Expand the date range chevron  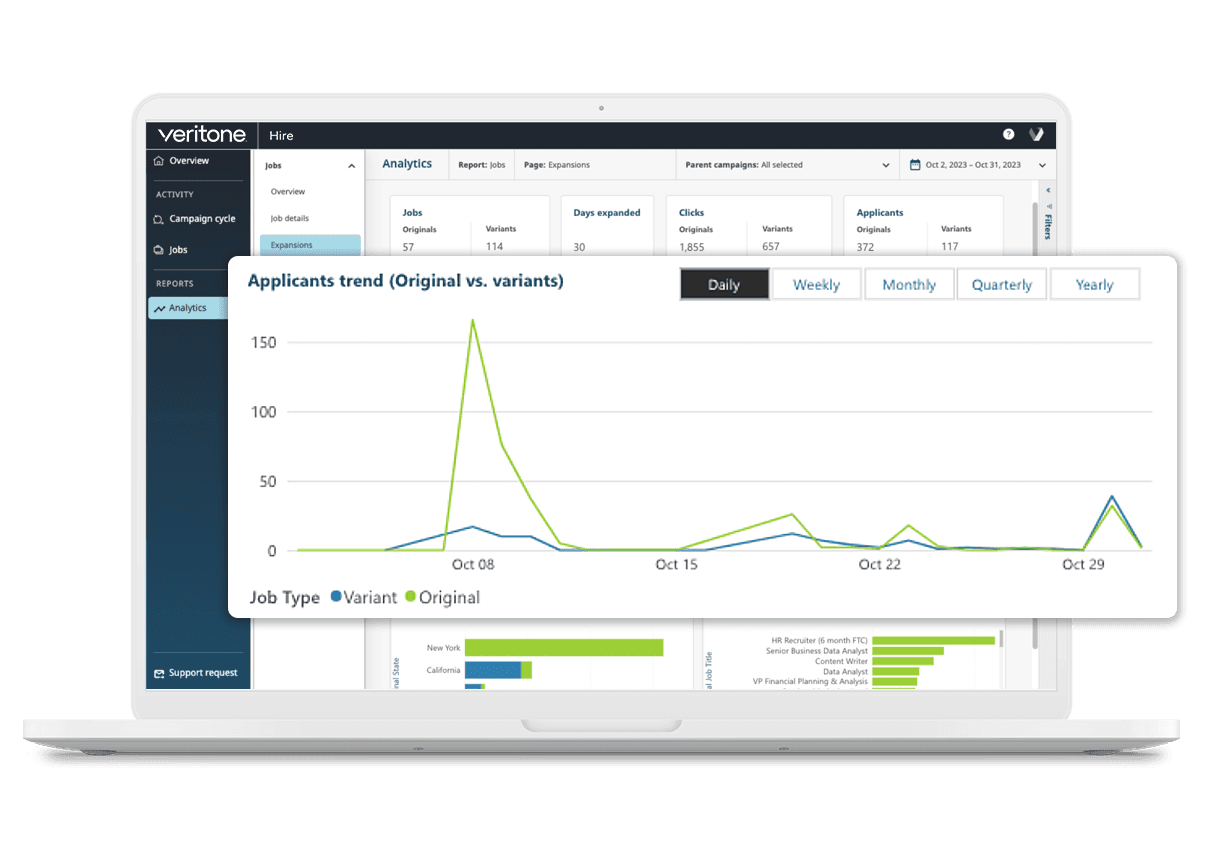pos(1042,165)
